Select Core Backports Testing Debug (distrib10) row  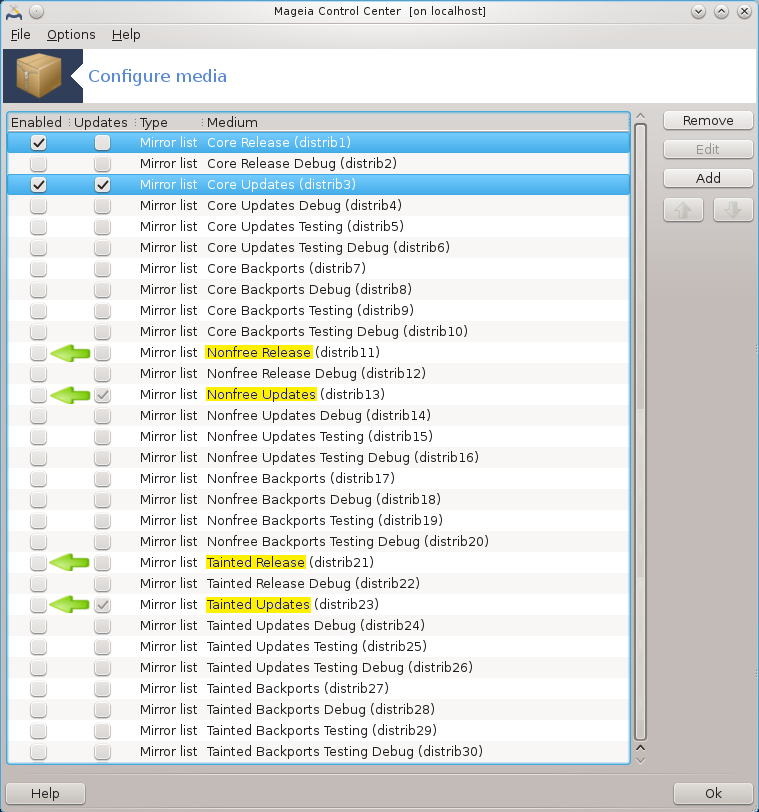coord(318,331)
